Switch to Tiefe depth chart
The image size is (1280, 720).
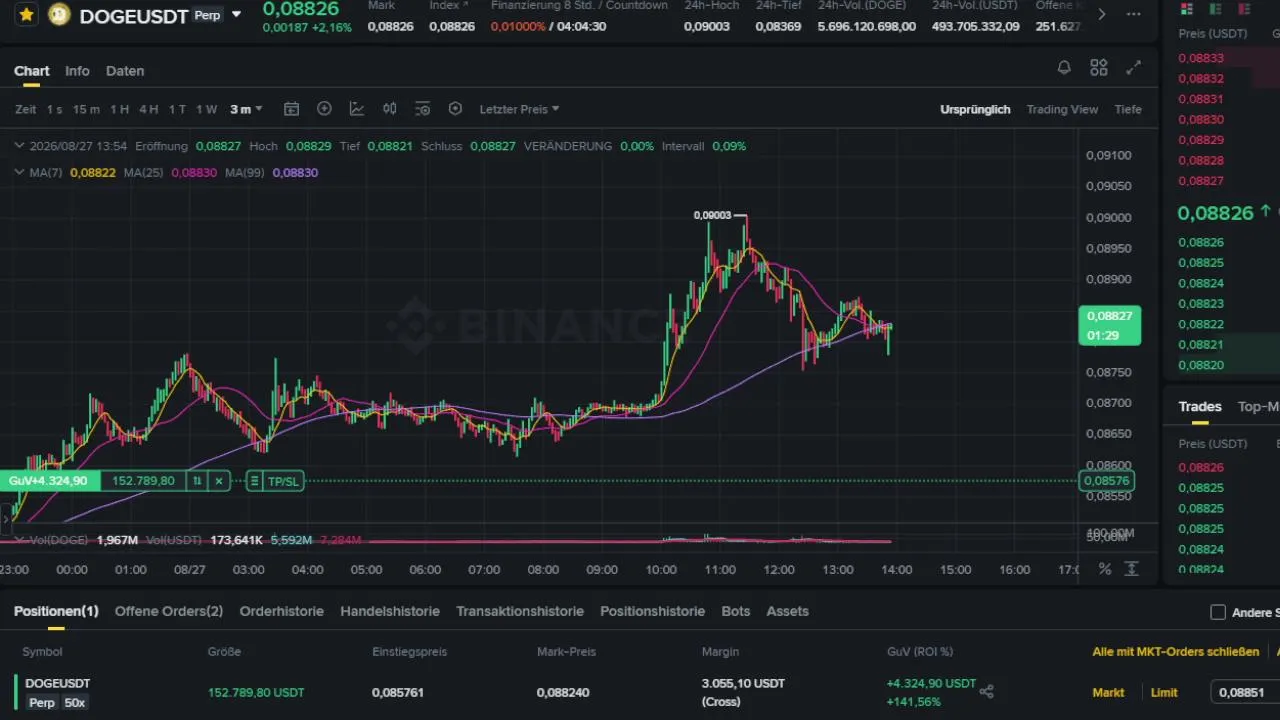1128,109
